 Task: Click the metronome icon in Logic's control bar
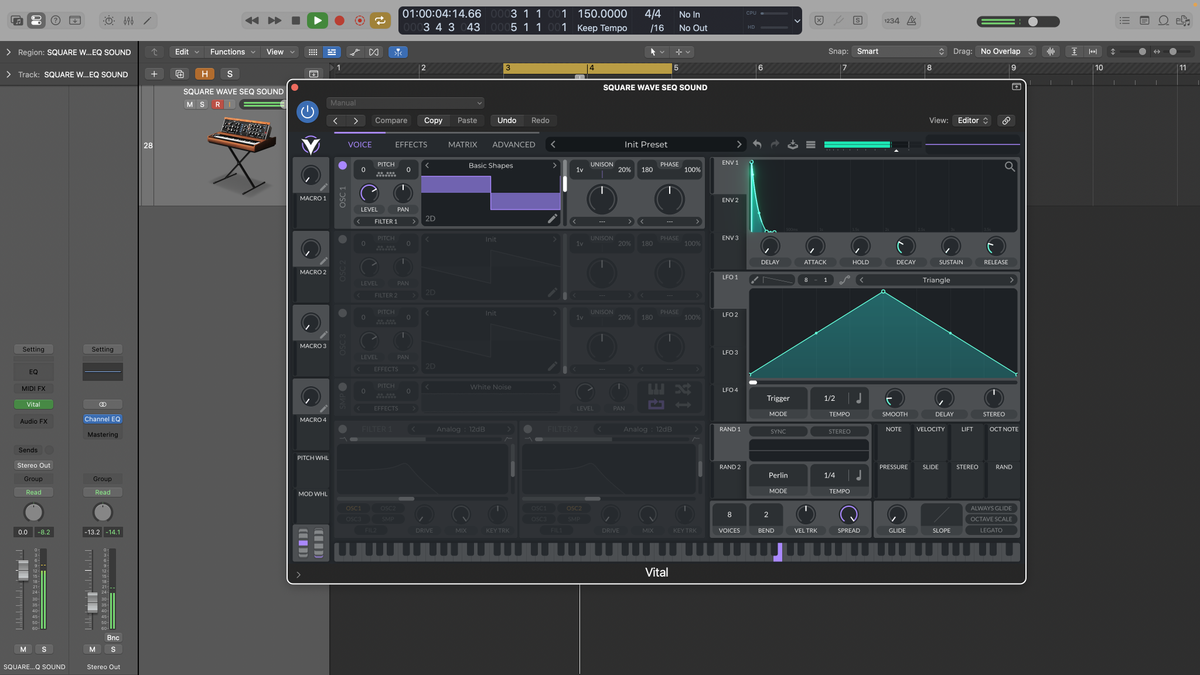point(911,21)
